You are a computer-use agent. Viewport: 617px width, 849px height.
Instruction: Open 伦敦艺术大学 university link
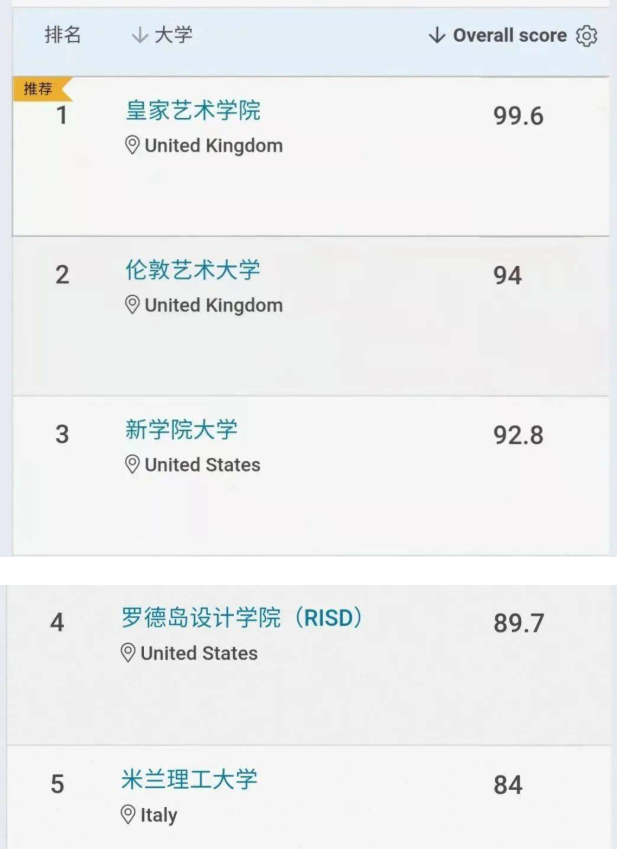(x=193, y=270)
